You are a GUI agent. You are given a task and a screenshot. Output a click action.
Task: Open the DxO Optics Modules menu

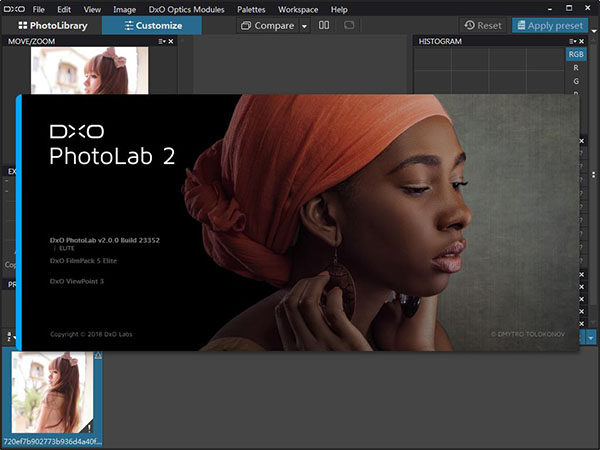click(x=186, y=10)
